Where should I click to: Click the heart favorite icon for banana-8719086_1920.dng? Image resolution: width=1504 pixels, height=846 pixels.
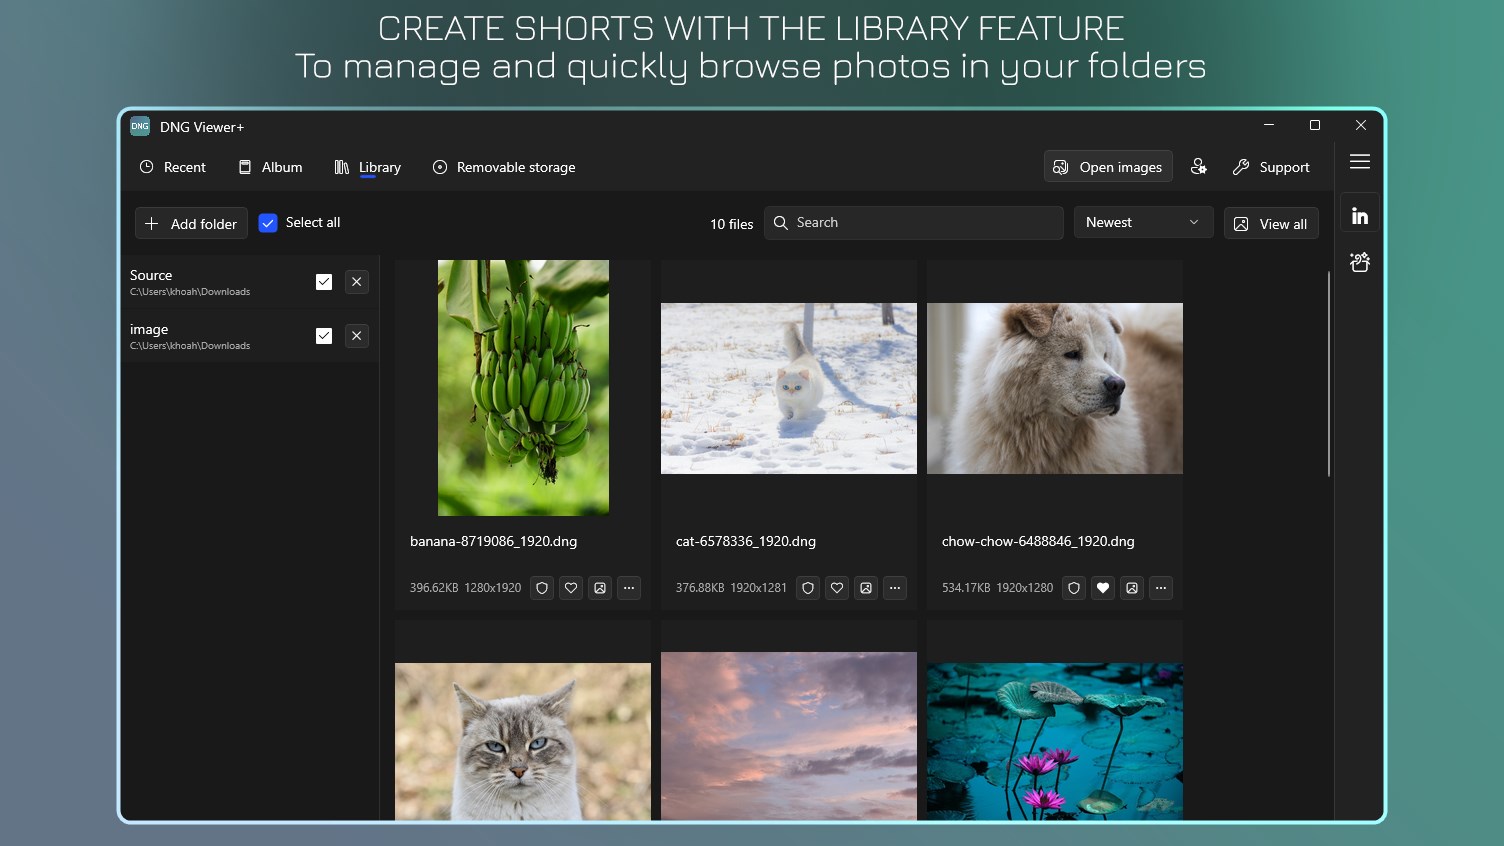click(x=571, y=588)
